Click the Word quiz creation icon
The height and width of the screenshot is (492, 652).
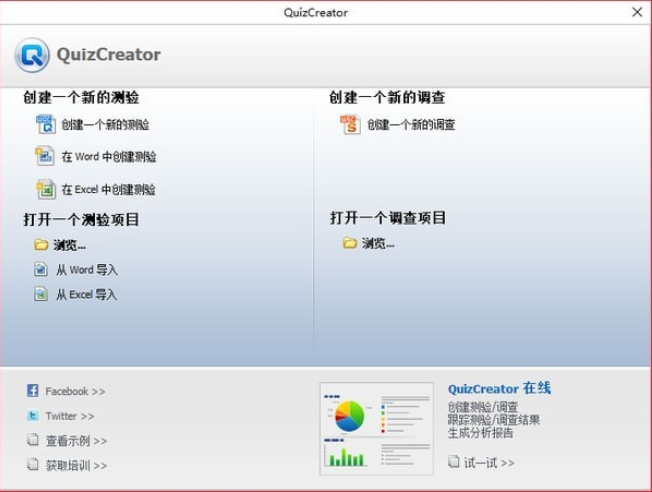pyautogui.click(x=44, y=156)
